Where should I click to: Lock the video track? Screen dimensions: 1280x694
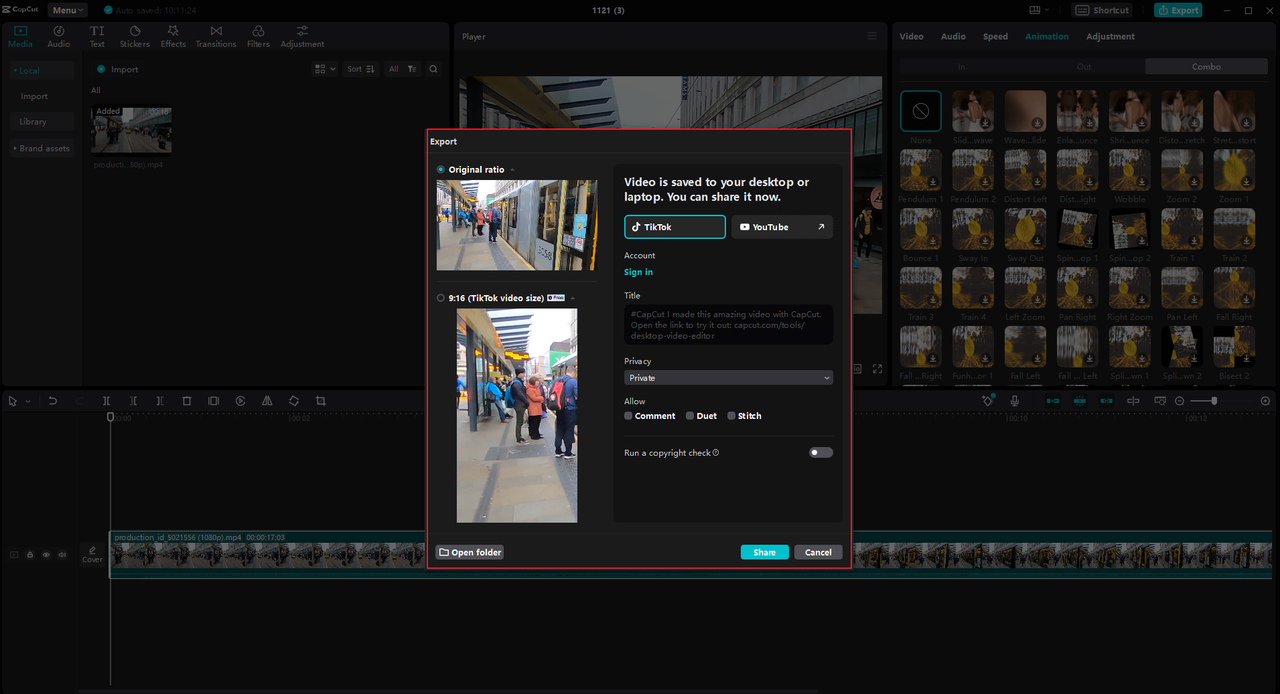pos(30,554)
